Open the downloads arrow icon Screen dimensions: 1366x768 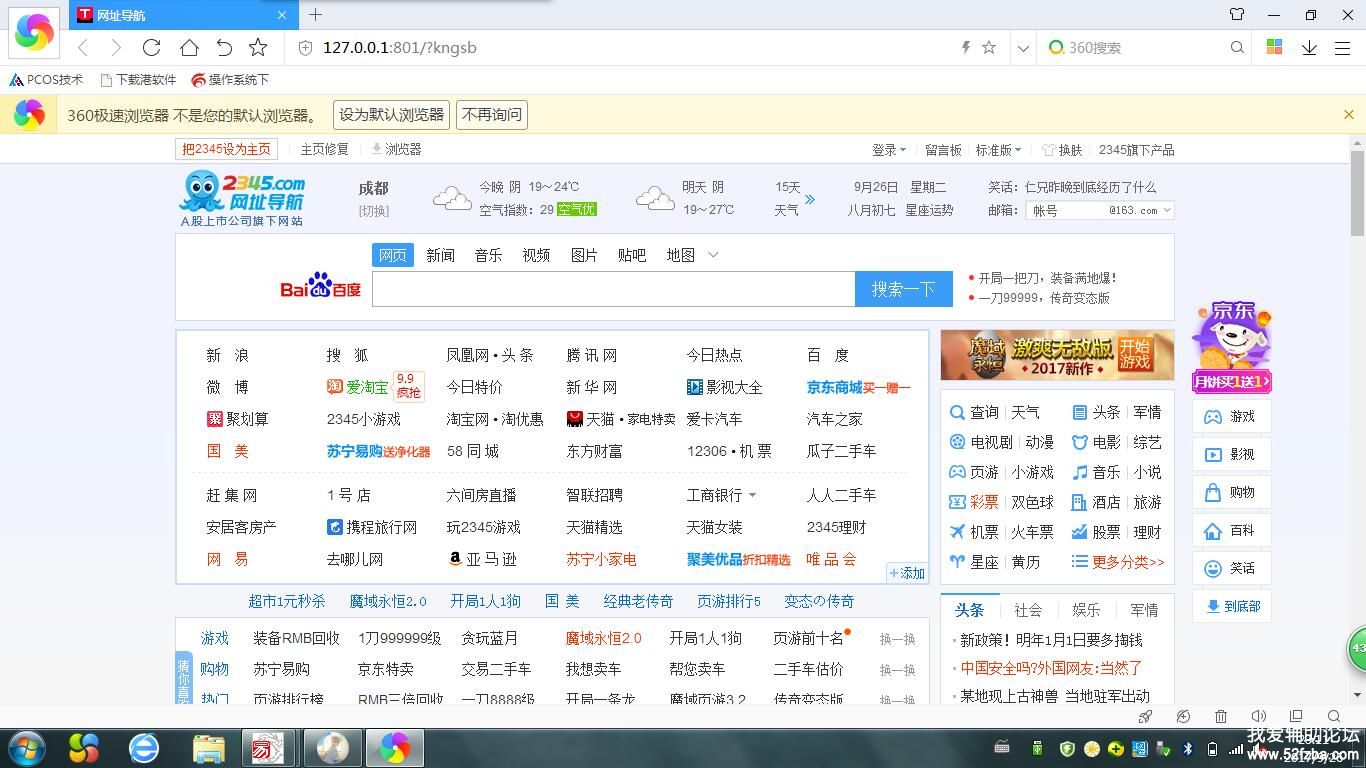pyautogui.click(x=1309, y=47)
